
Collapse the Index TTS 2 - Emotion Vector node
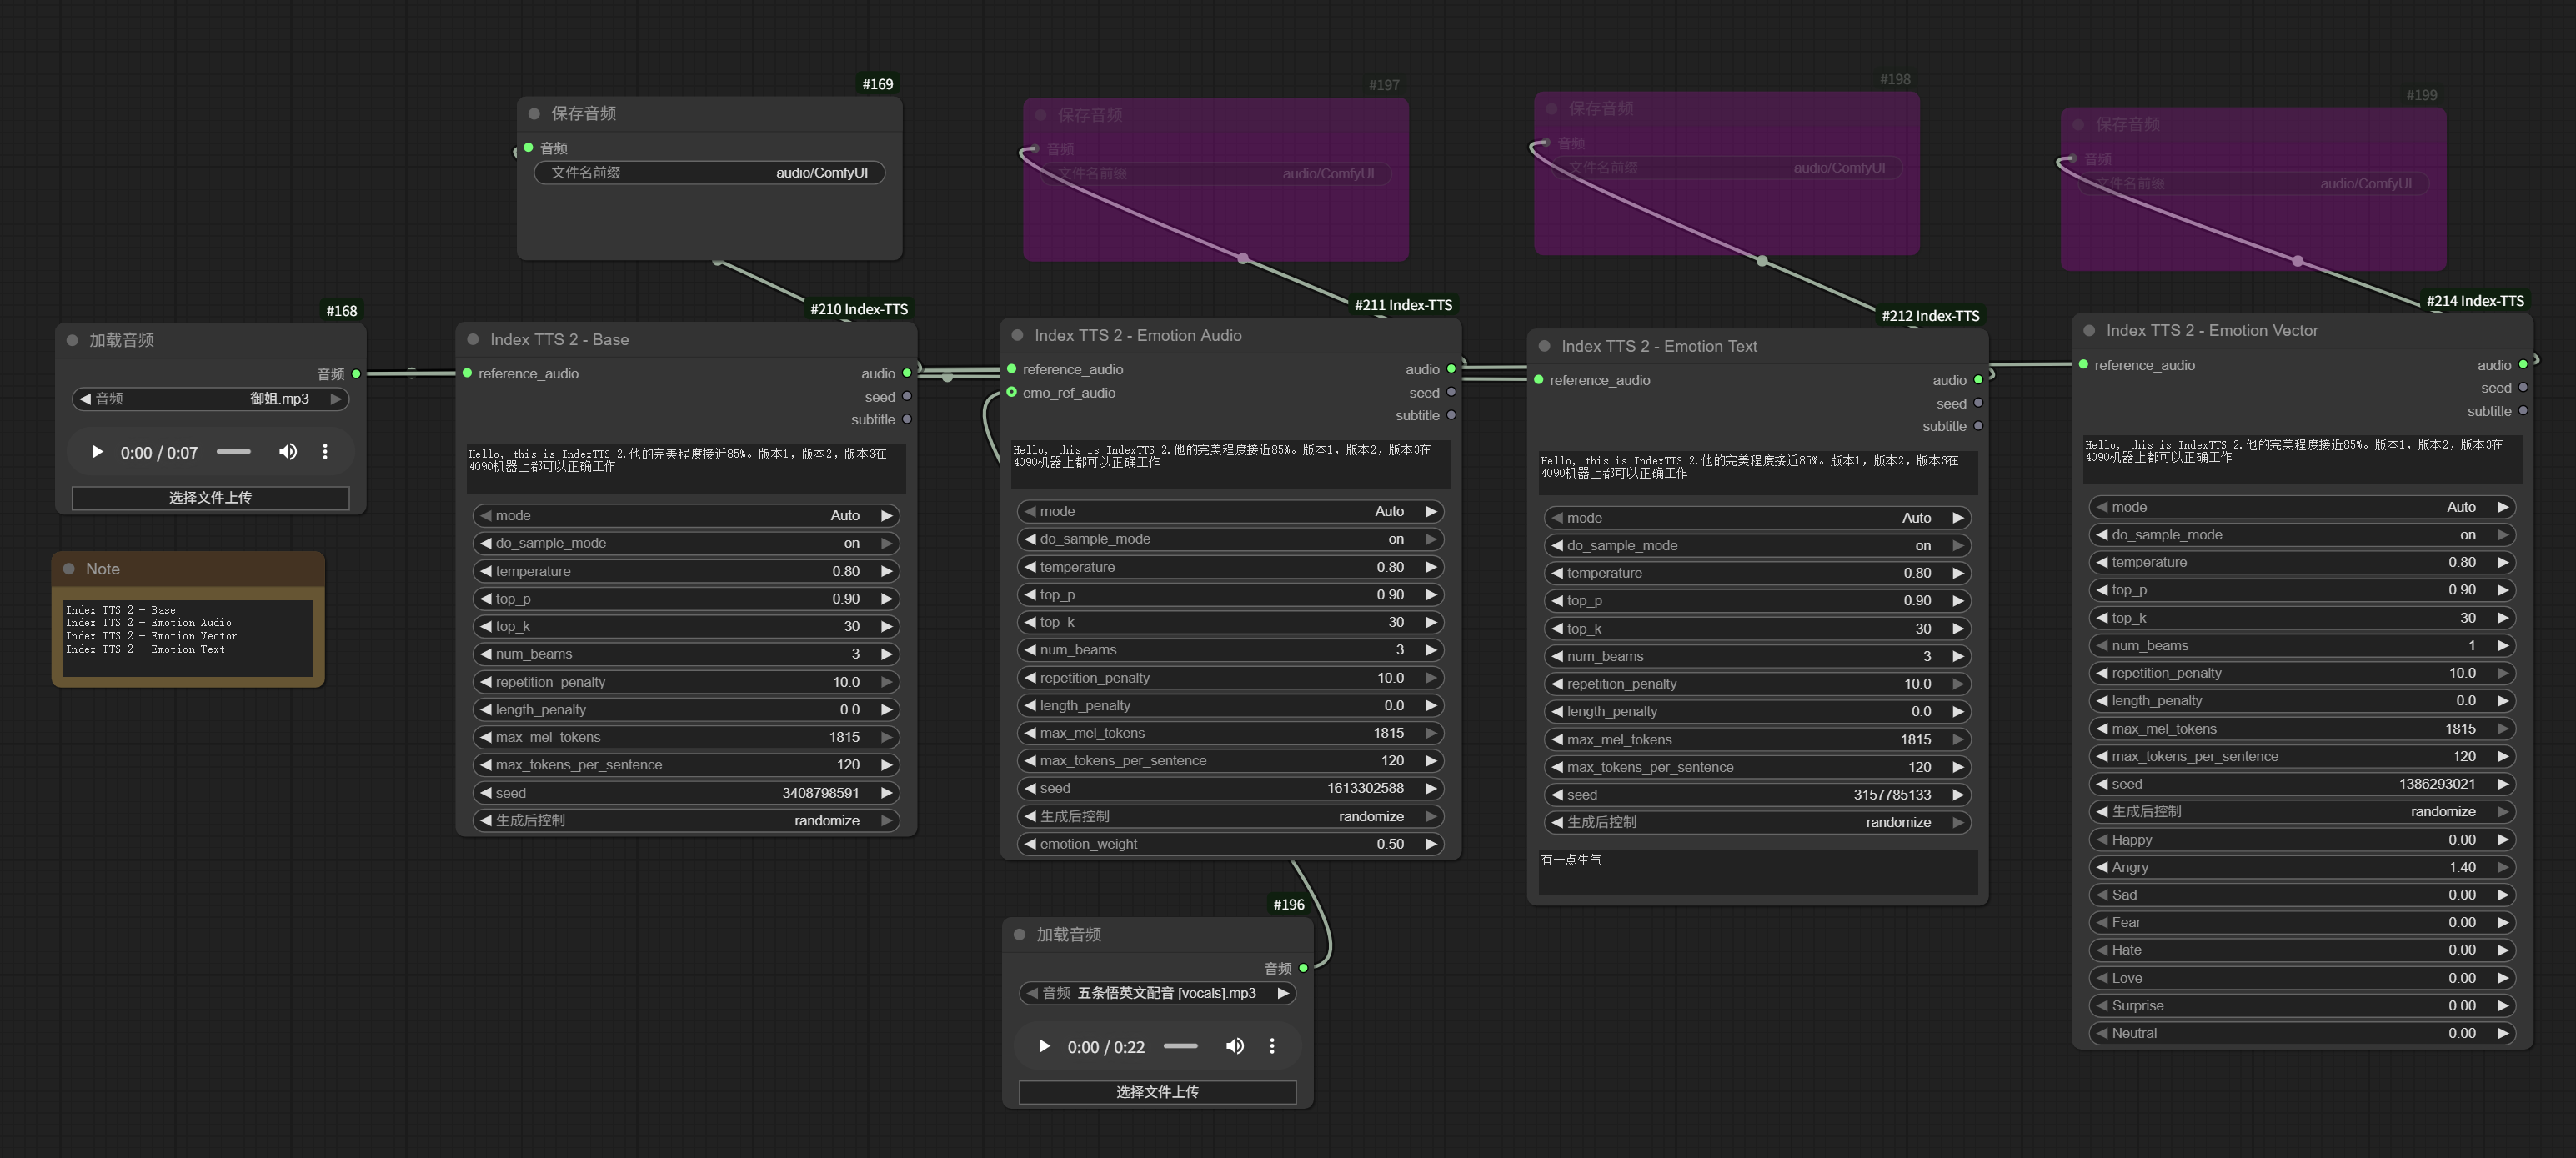point(2089,331)
